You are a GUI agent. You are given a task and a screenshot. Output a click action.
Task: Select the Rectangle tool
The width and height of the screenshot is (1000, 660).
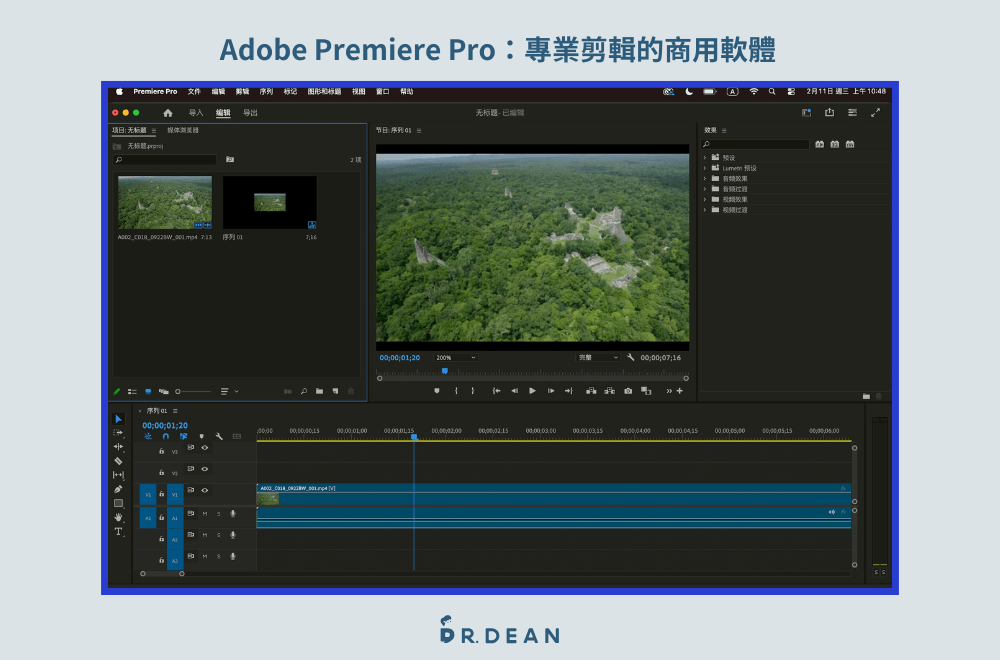coord(118,503)
